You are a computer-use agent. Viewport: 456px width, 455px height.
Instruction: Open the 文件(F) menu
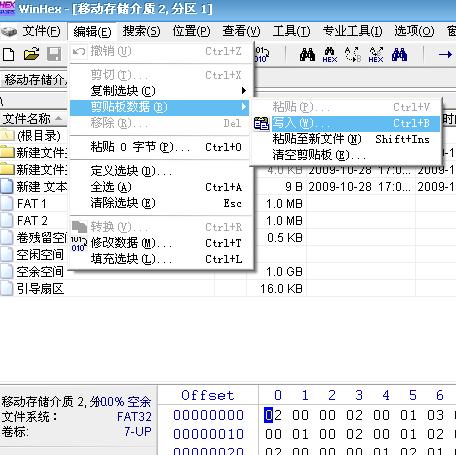tap(41, 32)
